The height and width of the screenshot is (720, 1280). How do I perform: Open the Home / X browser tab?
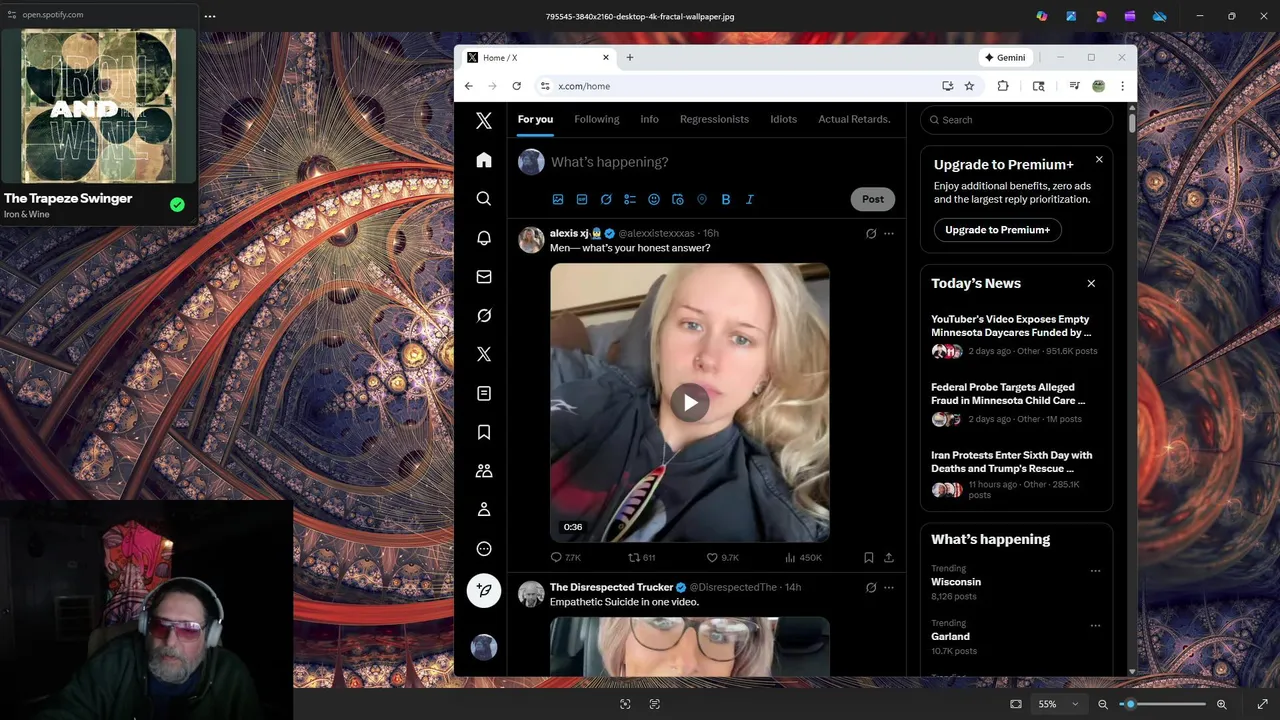point(538,58)
